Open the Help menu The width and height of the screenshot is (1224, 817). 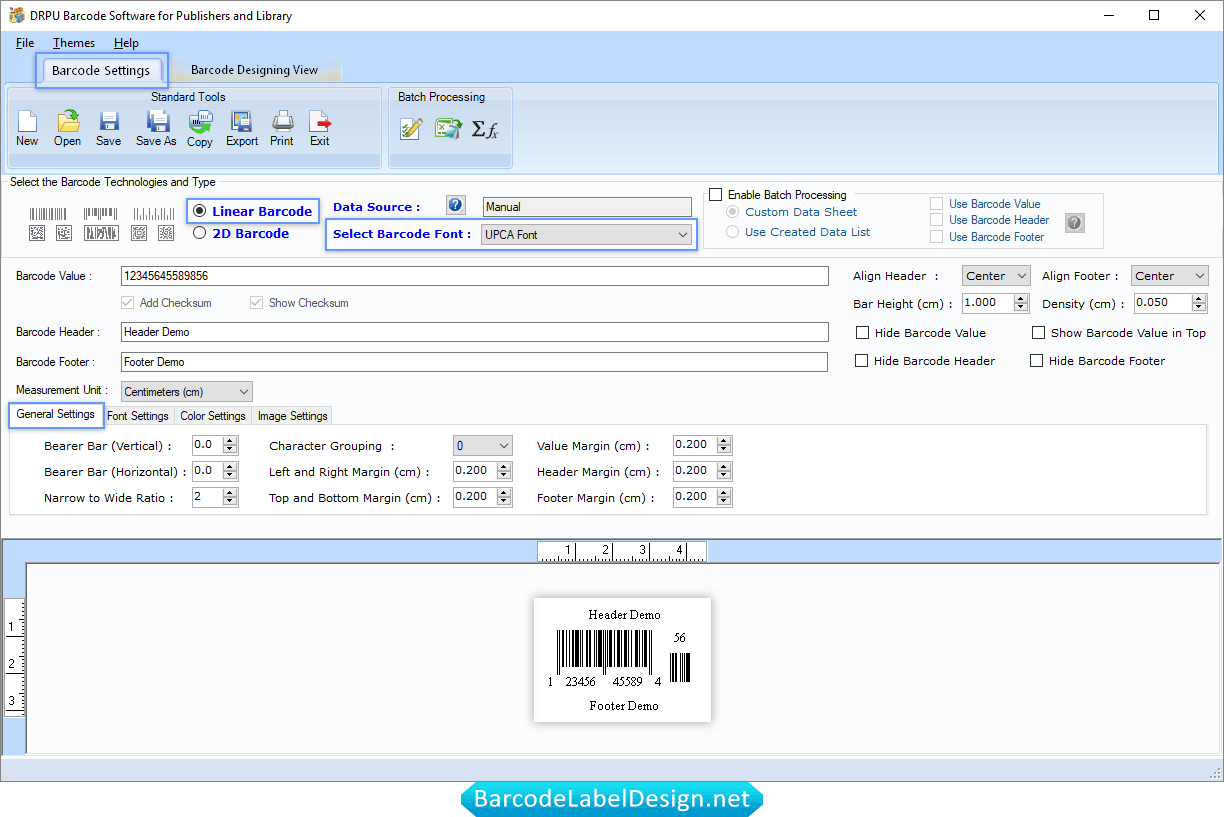(x=126, y=43)
